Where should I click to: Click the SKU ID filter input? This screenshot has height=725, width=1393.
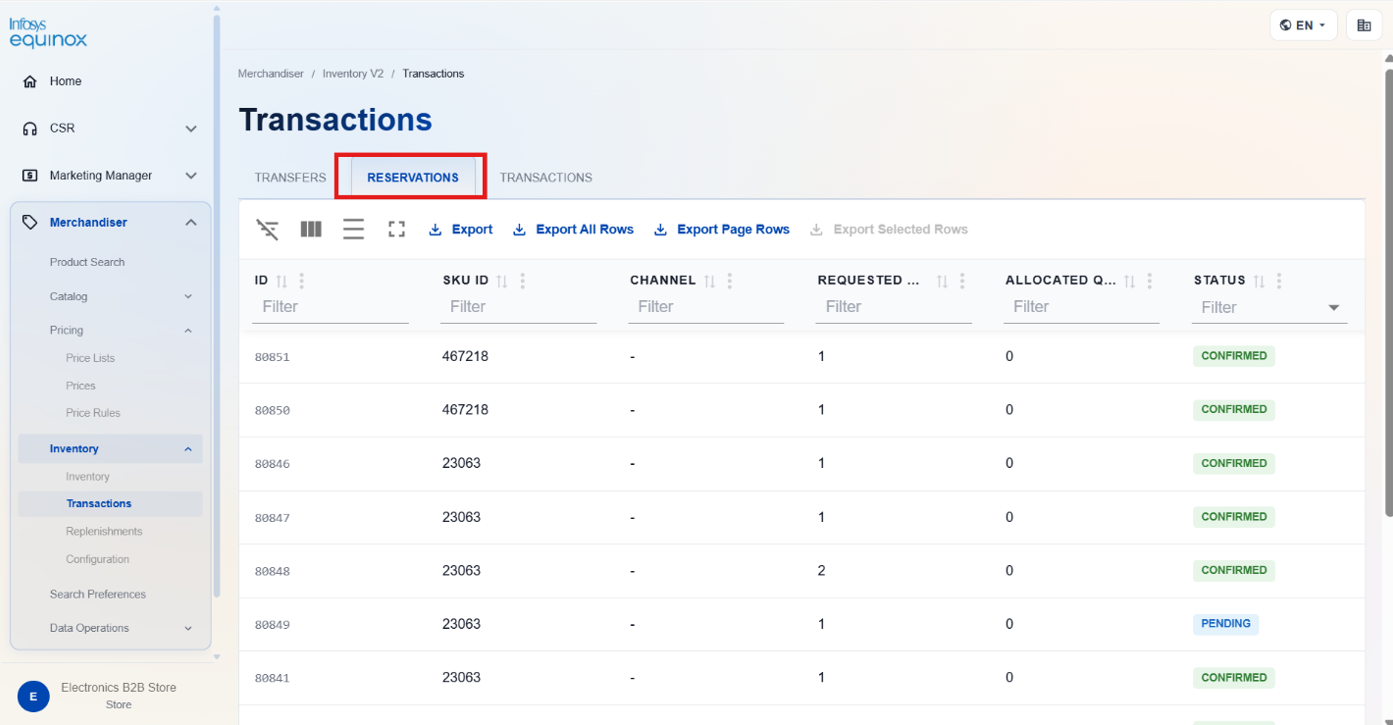[518, 308]
